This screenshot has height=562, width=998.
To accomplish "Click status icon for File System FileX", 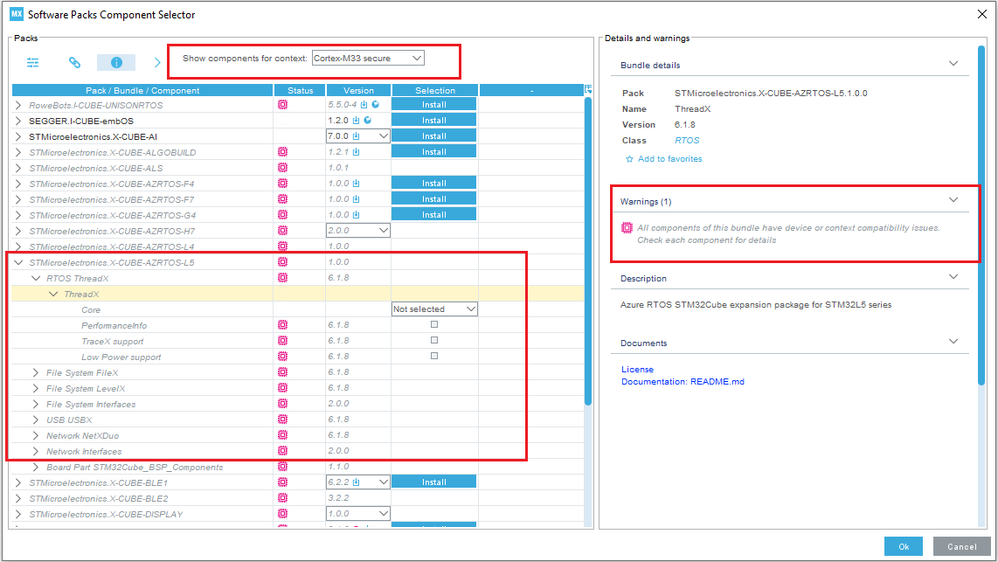I will click(283, 372).
